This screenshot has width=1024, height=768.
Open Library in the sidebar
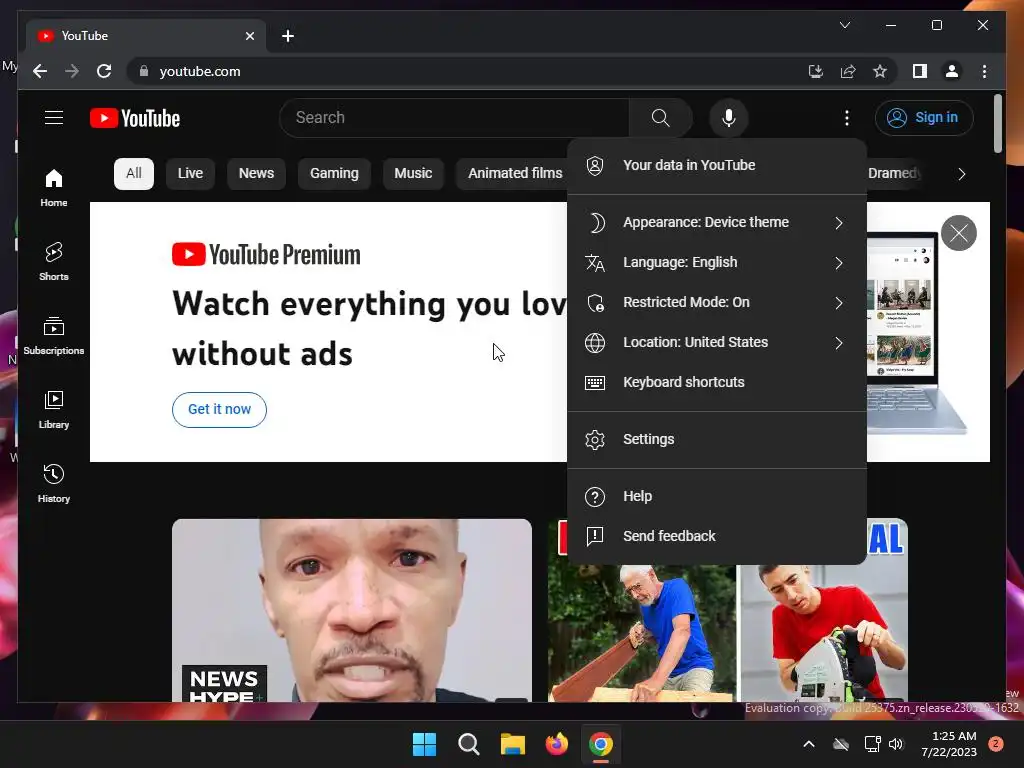point(54,409)
